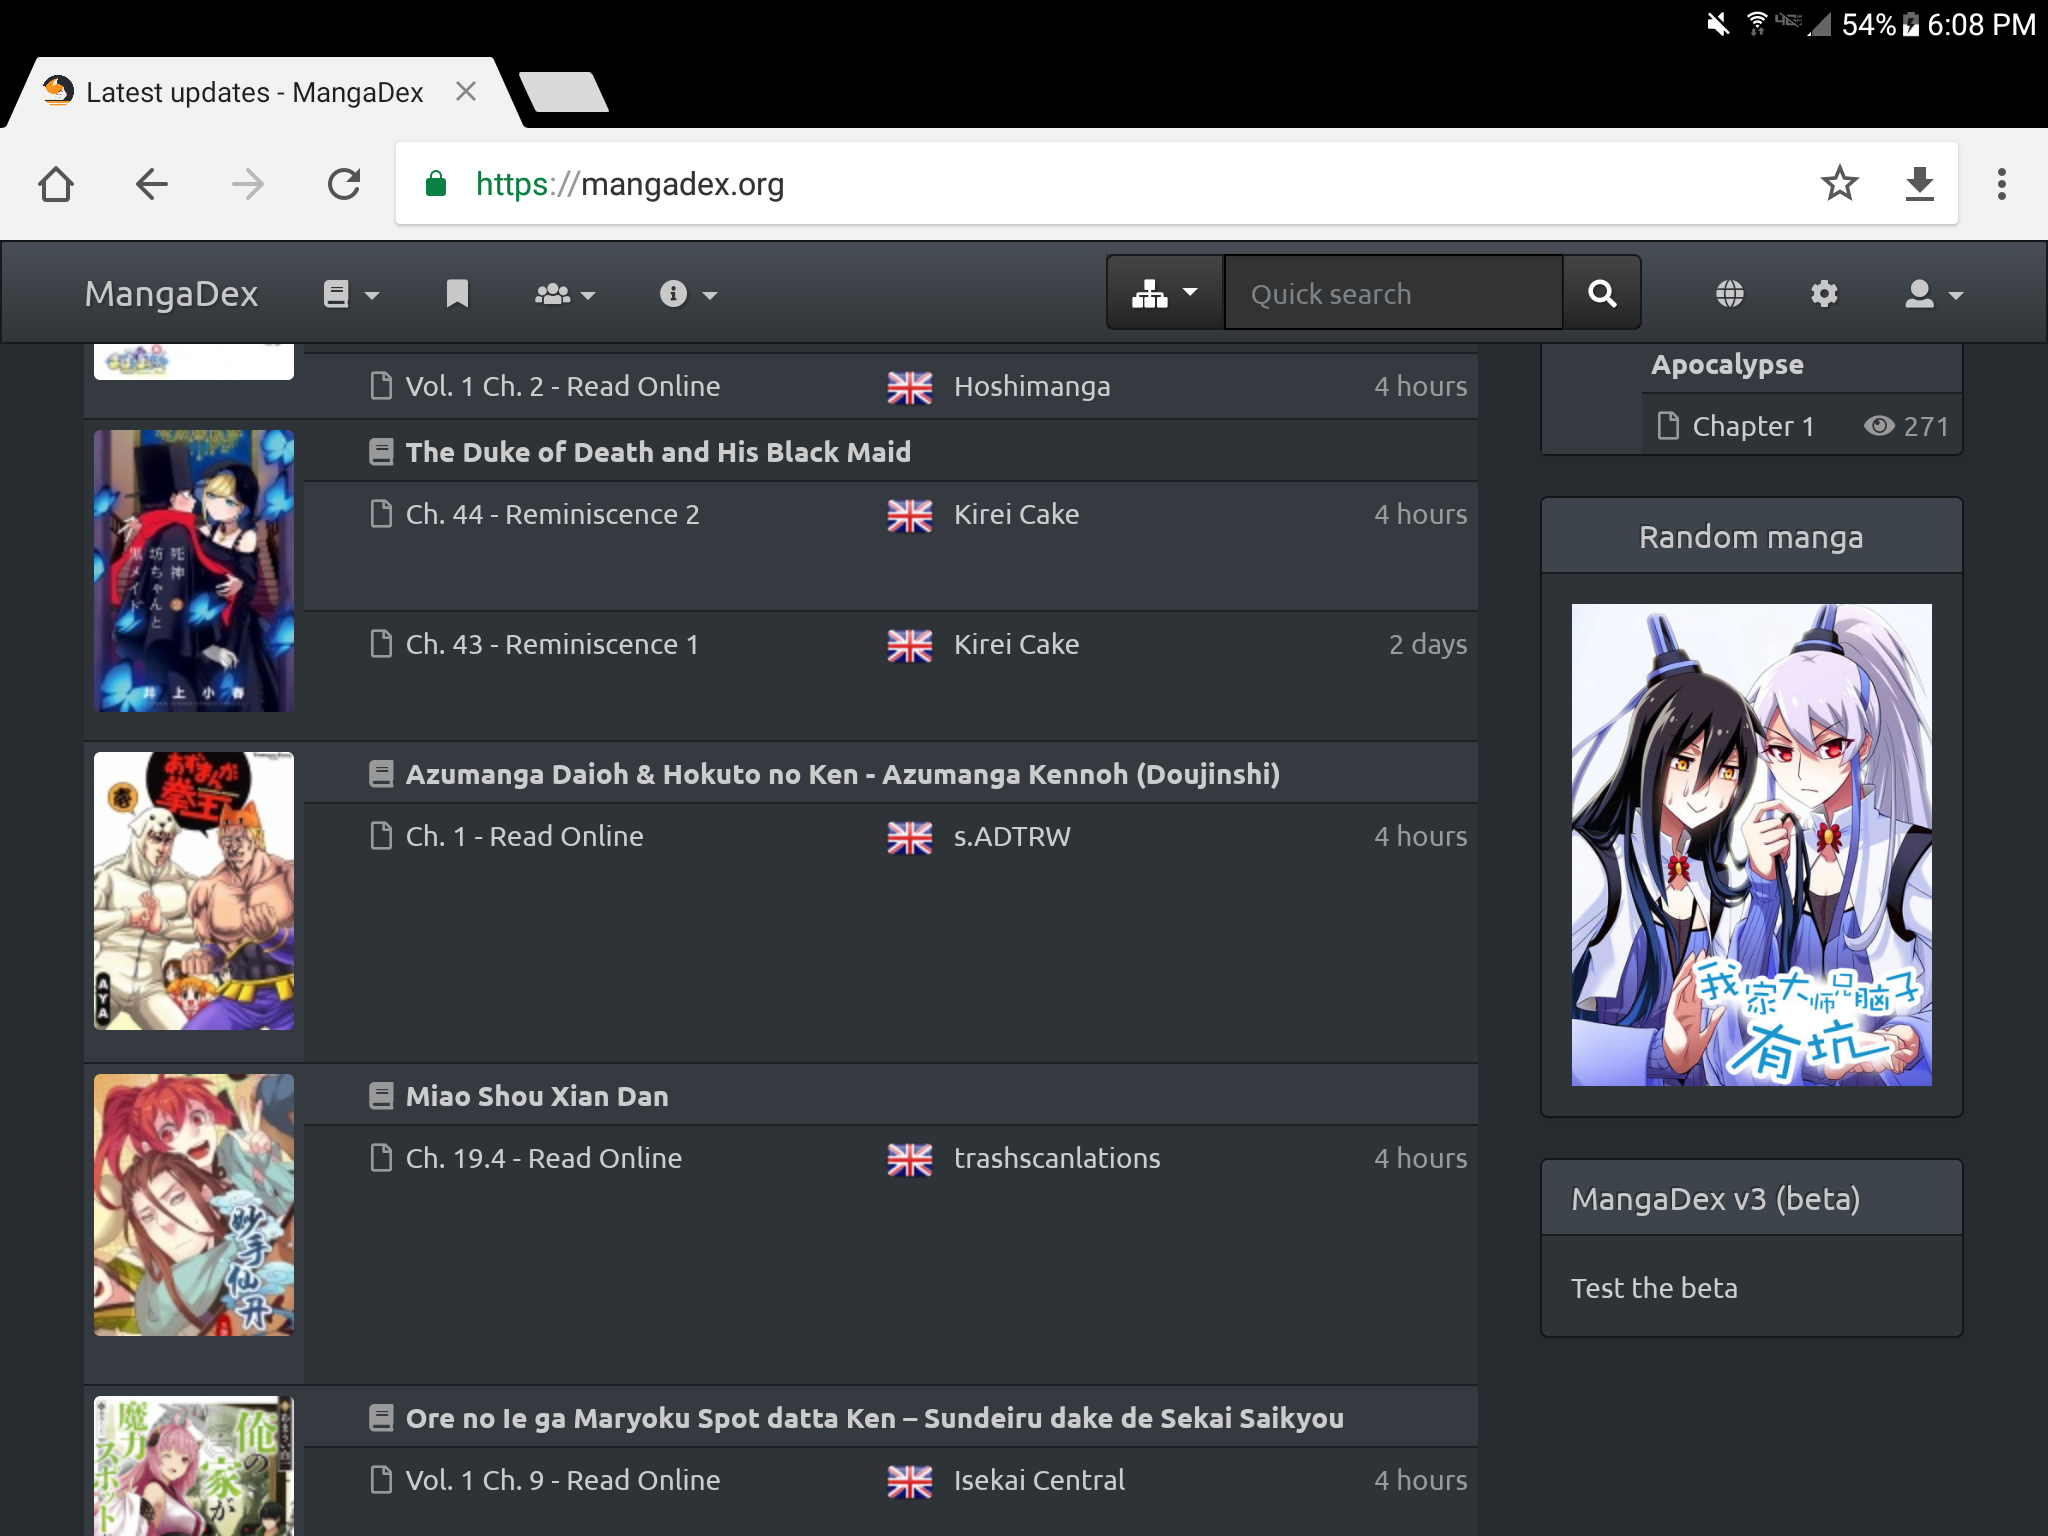Open the info dropdown menu

[688, 294]
